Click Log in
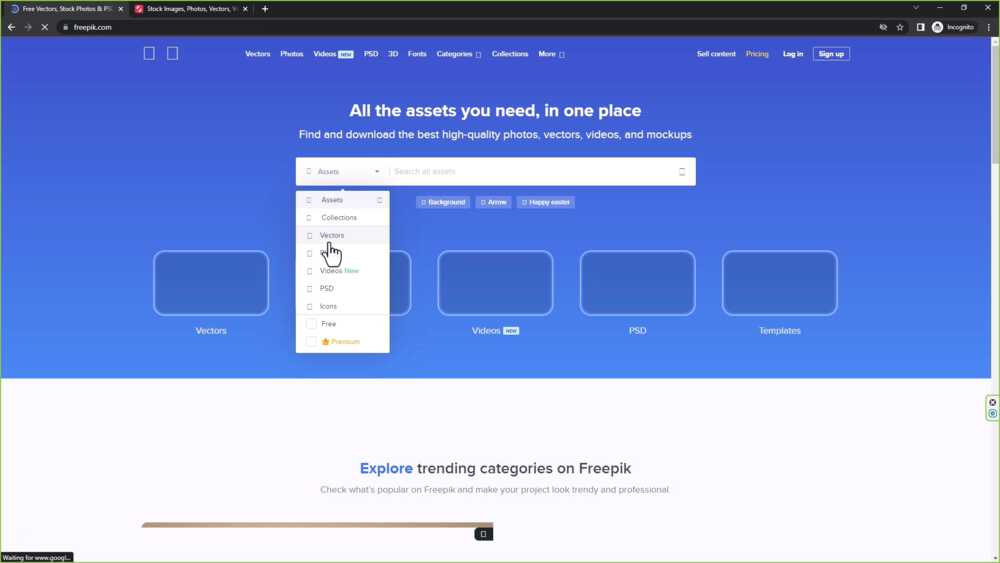1000x563 pixels. coord(793,54)
